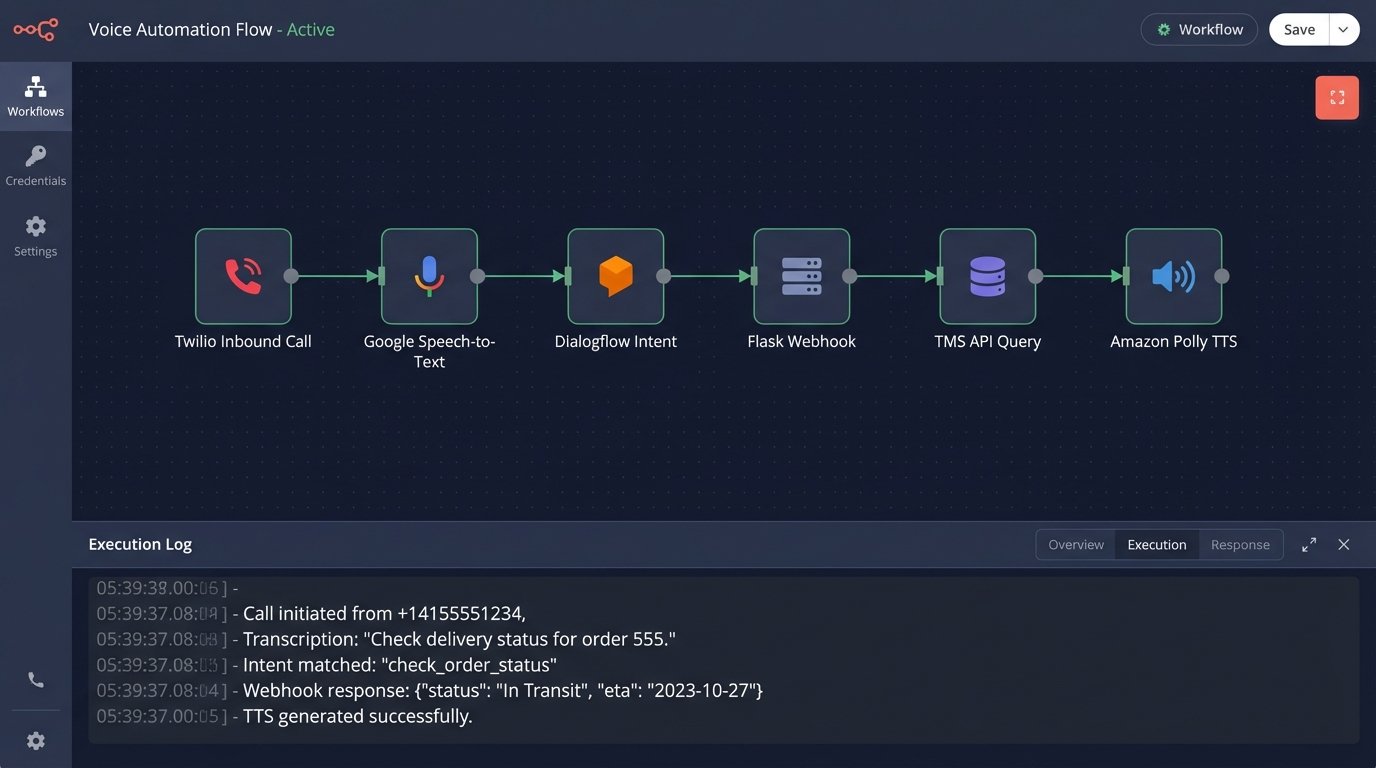The height and width of the screenshot is (768, 1376).
Task: Open the Dialogflow Intent node
Action: (x=615, y=276)
